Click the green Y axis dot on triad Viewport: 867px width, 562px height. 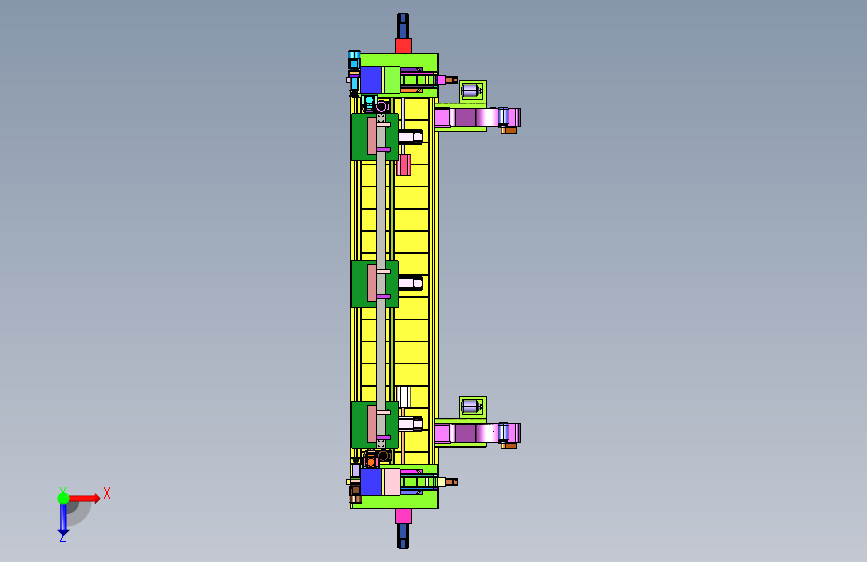(63, 498)
